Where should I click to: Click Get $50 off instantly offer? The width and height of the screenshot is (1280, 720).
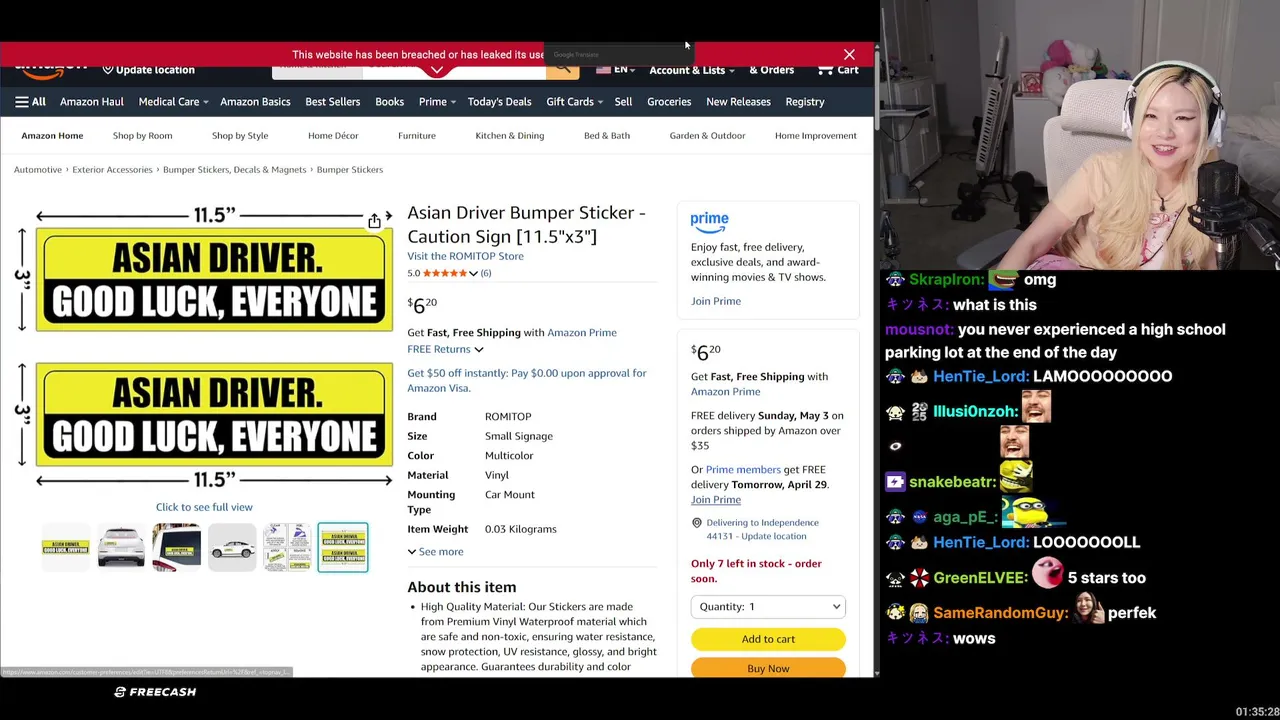pyautogui.click(x=527, y=380)
